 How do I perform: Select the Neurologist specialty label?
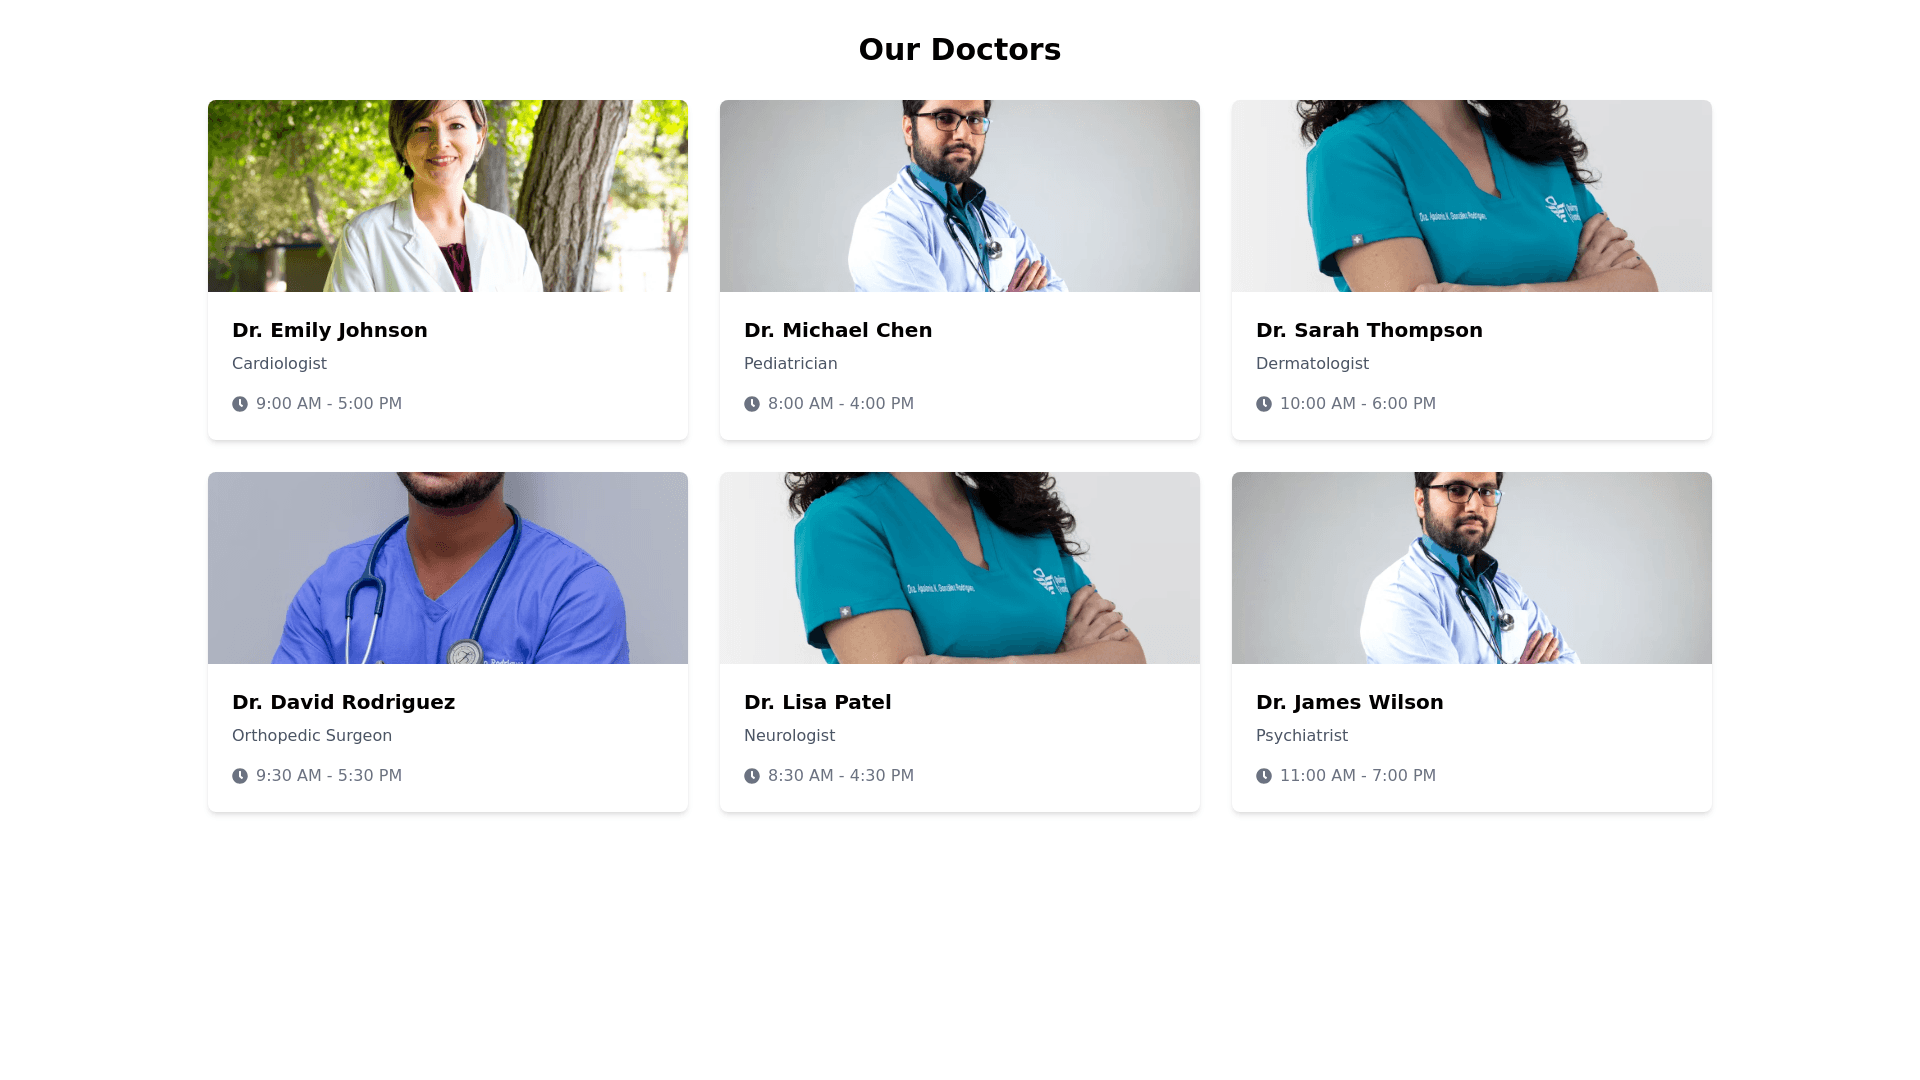(789, 736)
